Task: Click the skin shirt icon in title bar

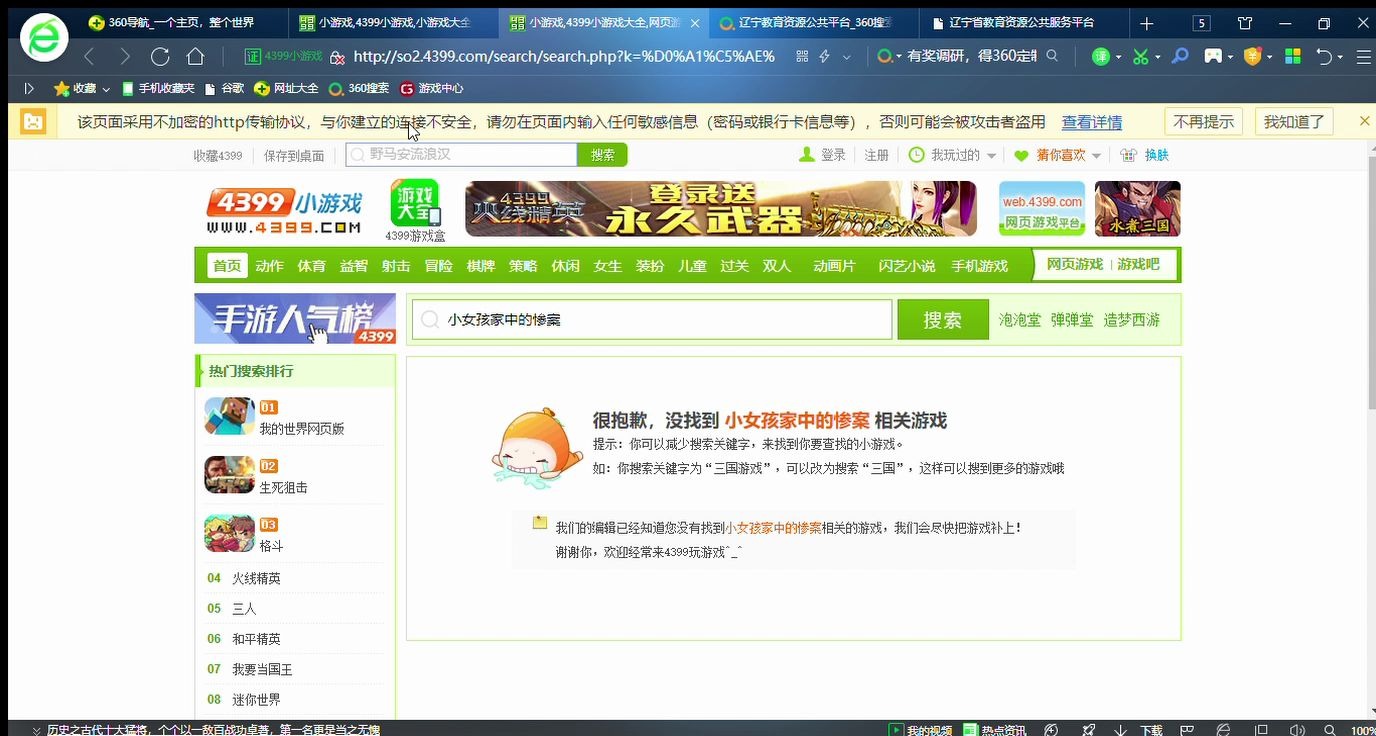Action: point(1245,23)
